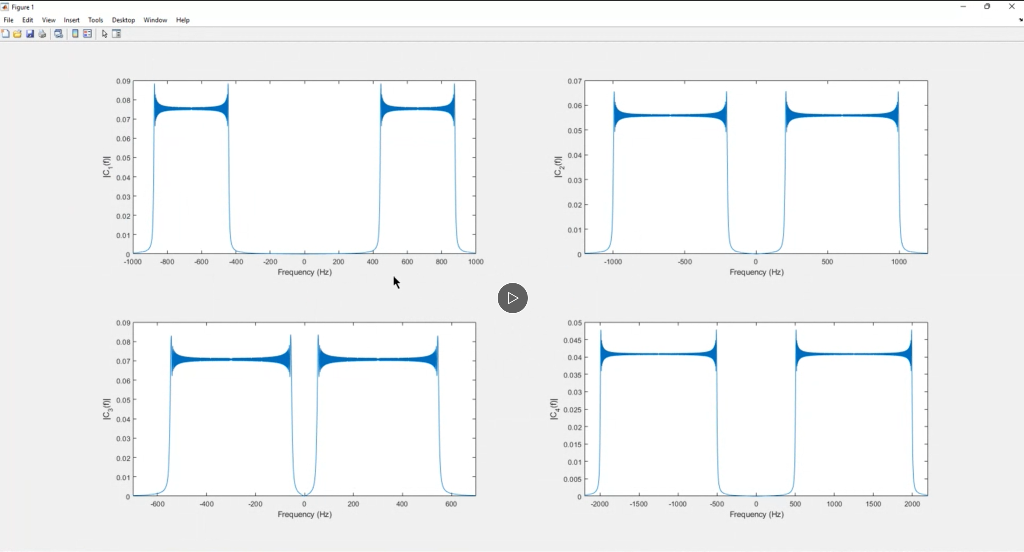Print the figure with the printer icon
This screenshot has height=552, width=1024.
pos(42,34)
